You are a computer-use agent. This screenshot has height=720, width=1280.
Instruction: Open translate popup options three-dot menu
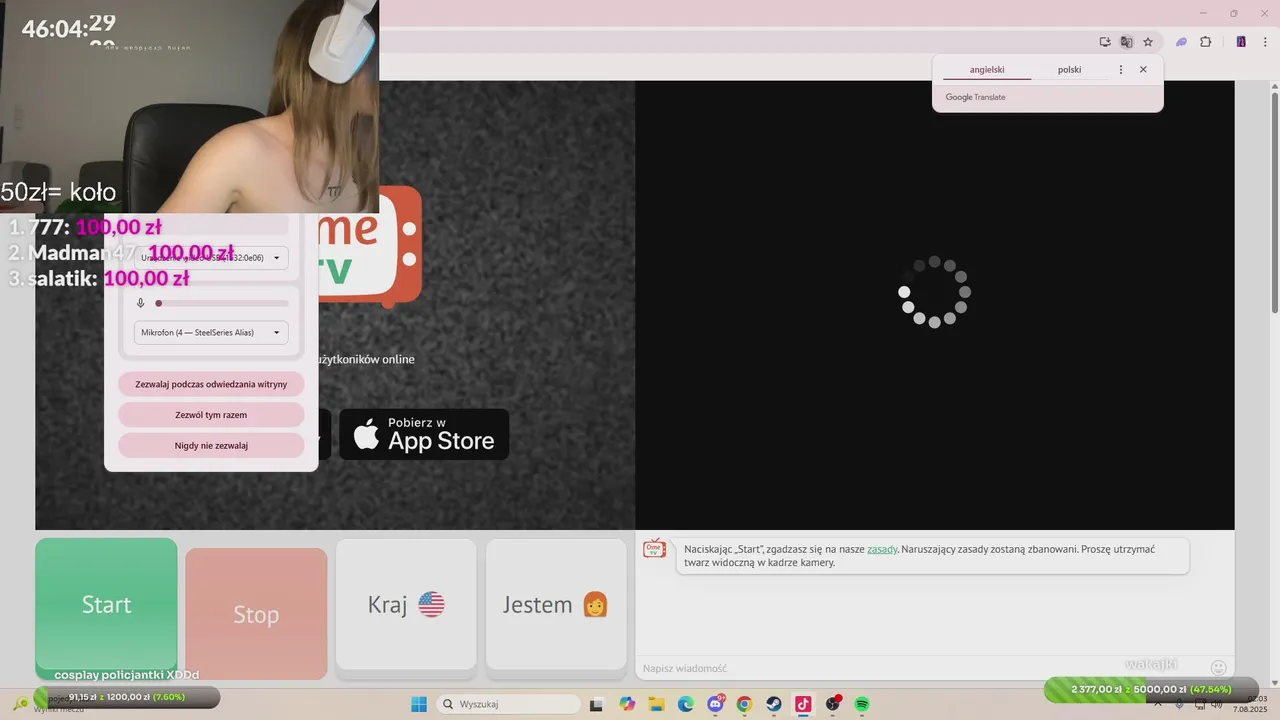(x=1120, y=70)
